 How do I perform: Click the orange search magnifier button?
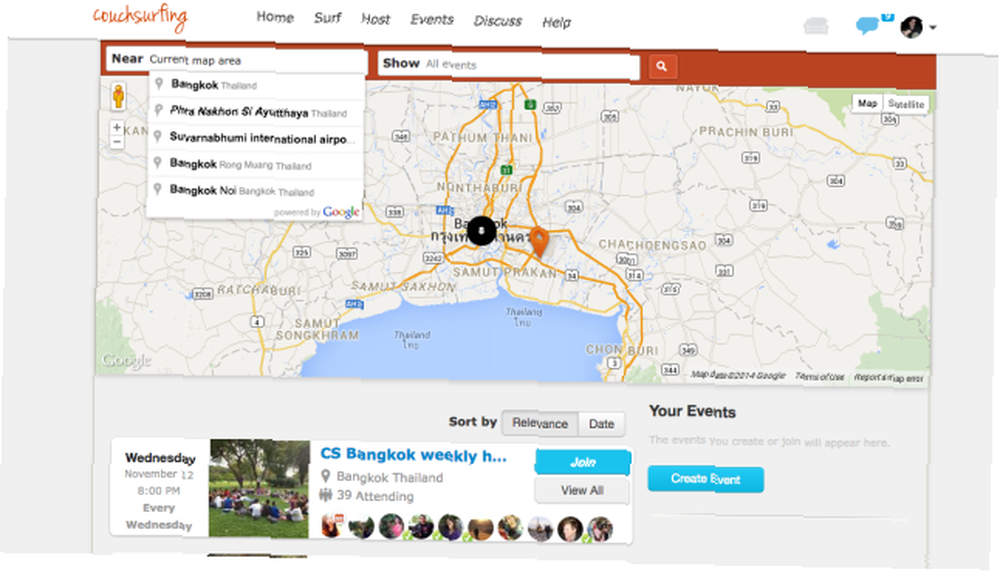[x=662, y=66]
